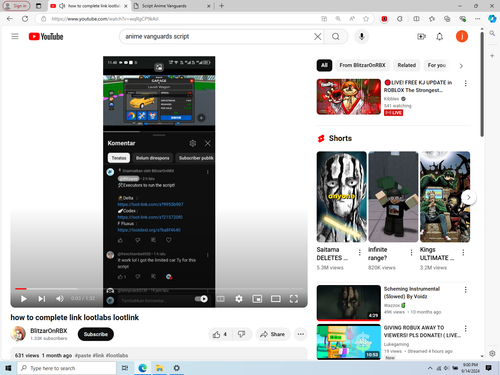Open browser Settings and more menu
This screenshot has width=500, height=375.
pyautogui.click(x=478, y=19)
